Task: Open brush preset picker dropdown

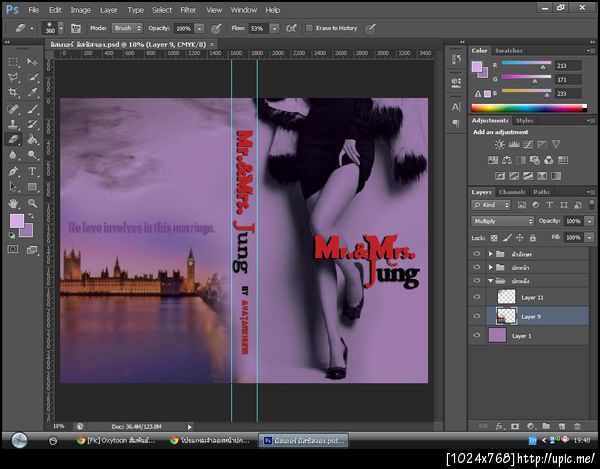Action: (61, 28)
